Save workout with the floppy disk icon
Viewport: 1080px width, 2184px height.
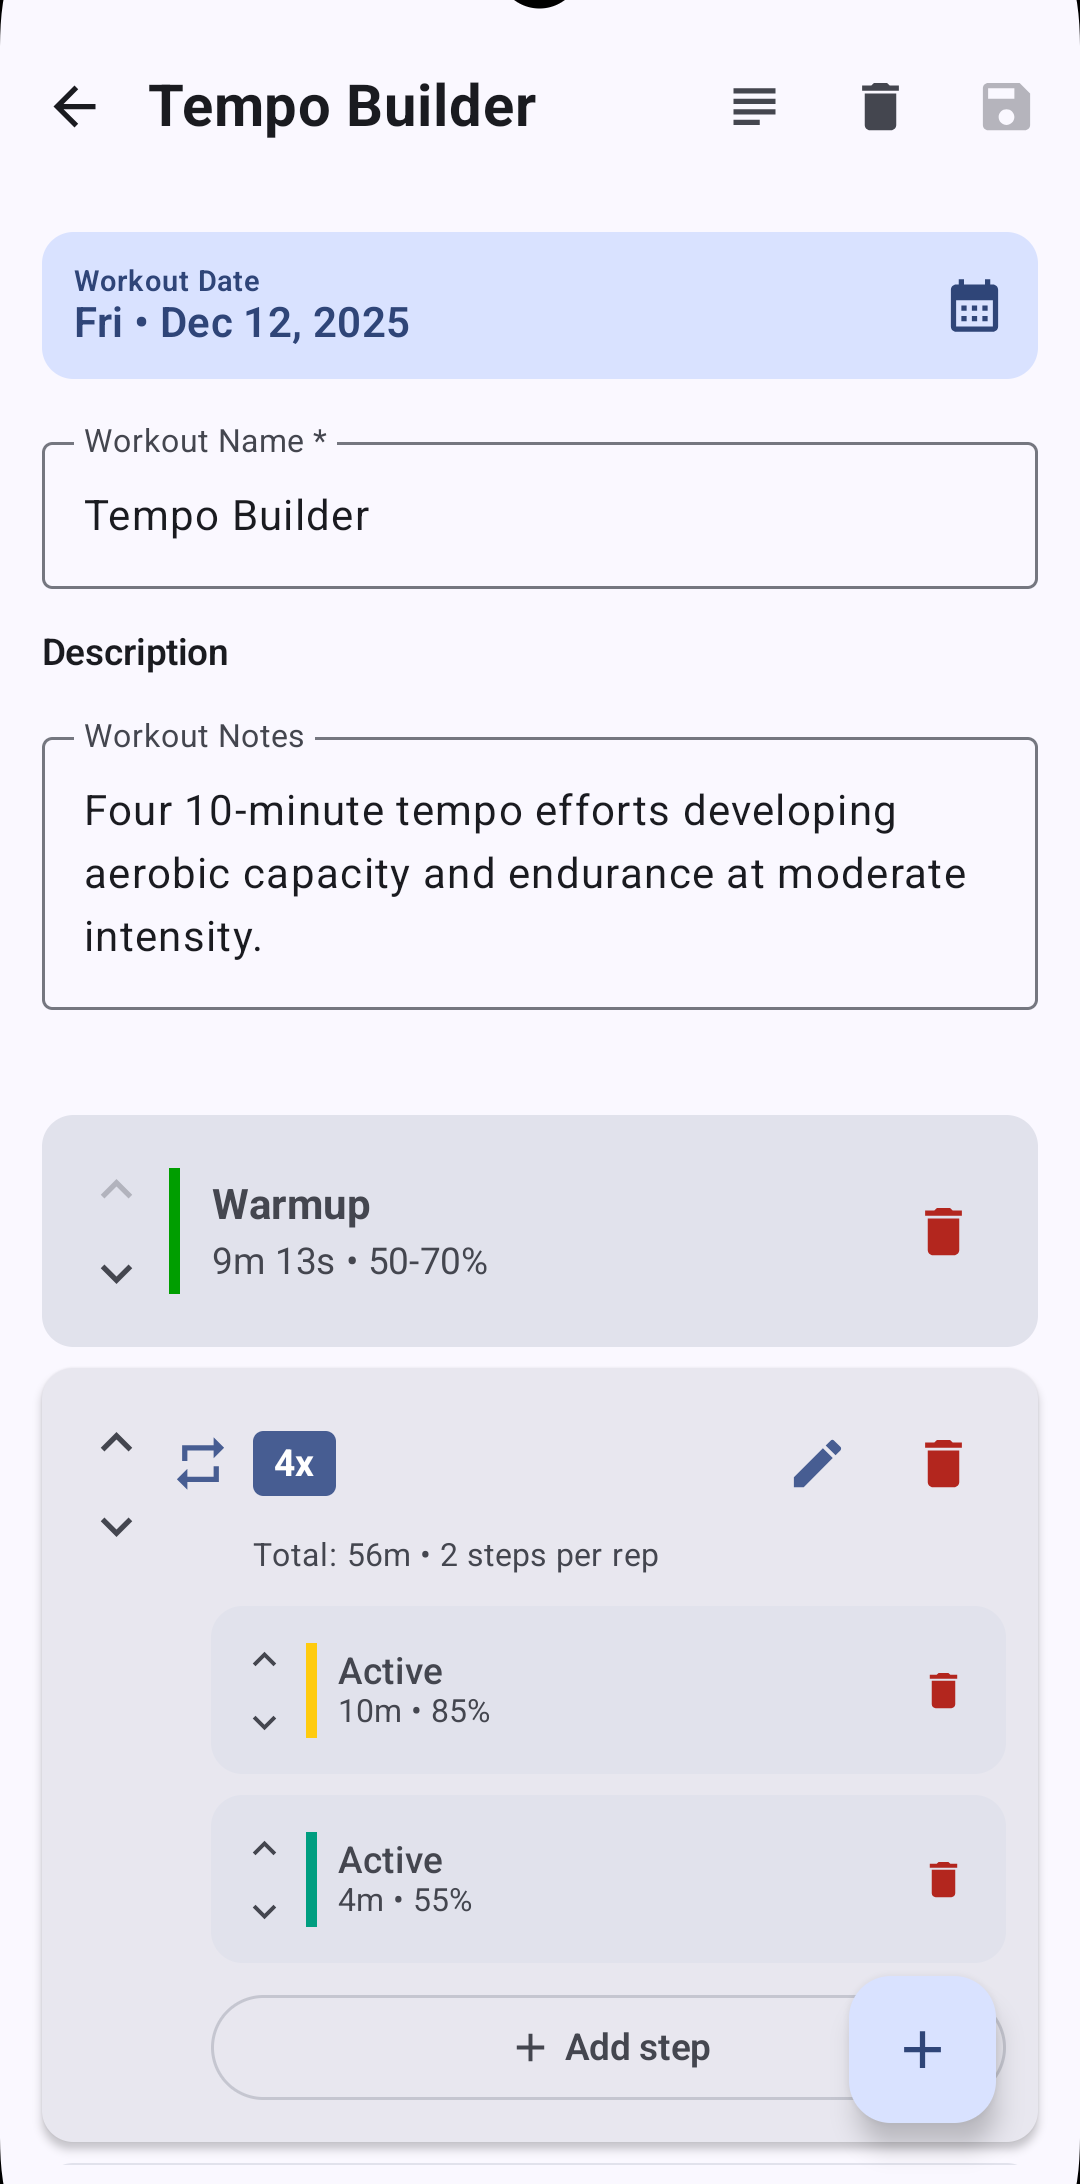pyautogui.click(x=1005, y=107)
